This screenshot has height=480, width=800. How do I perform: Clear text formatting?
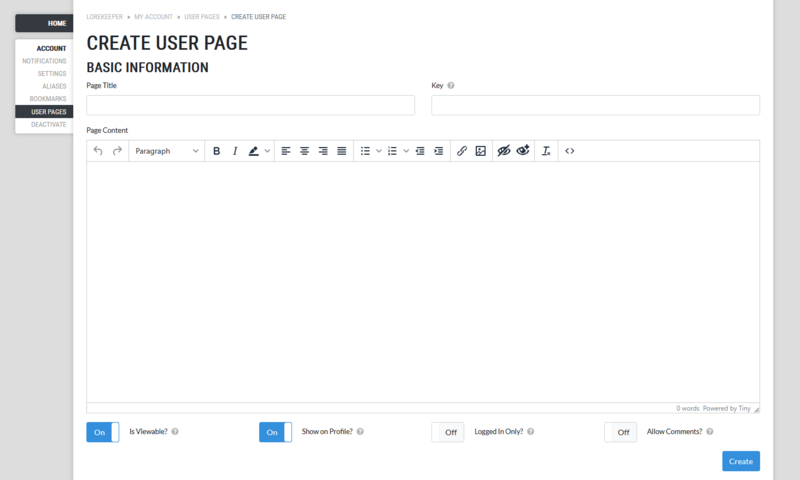click(546, 151)
